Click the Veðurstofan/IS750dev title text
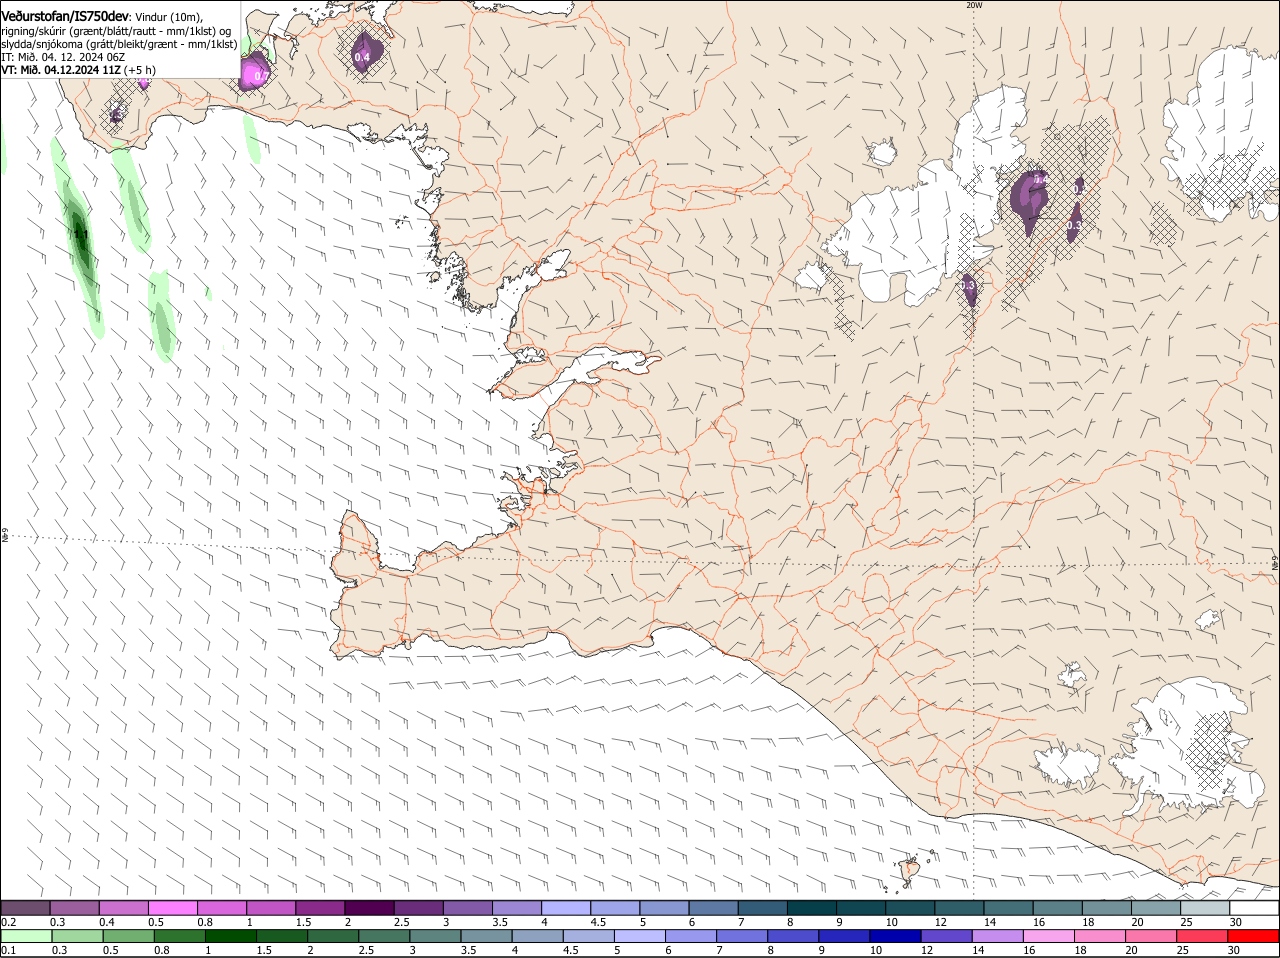Viewport: 1280px width, 958px height. (65, 16)
